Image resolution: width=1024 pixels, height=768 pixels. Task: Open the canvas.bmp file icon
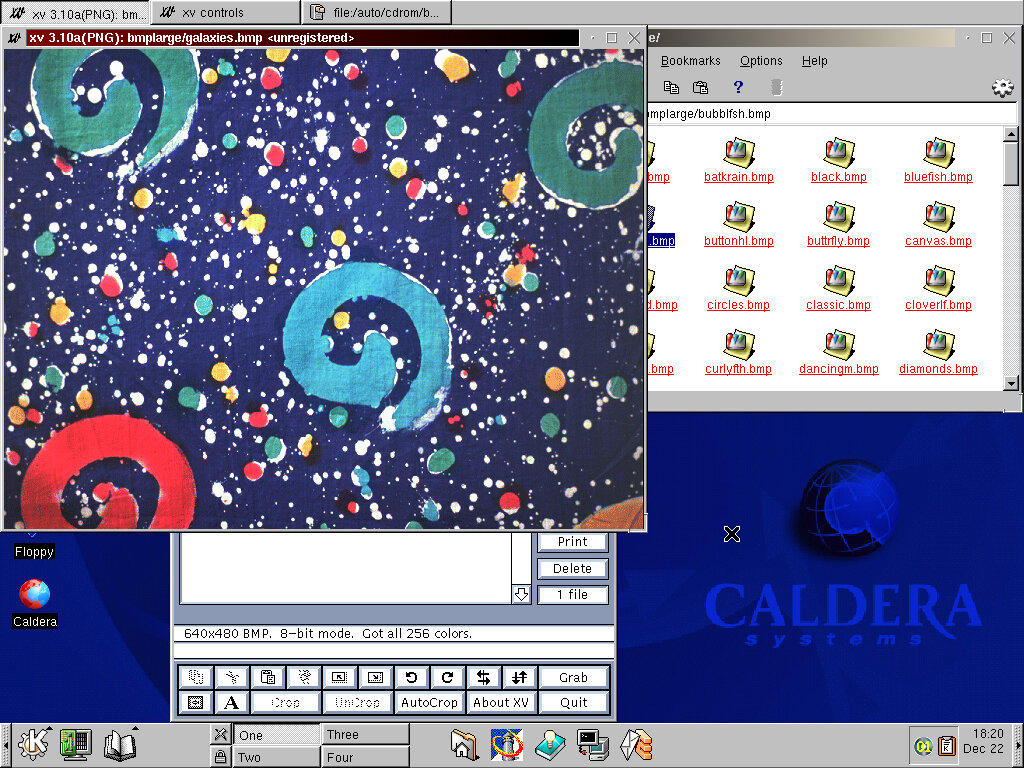point(938,217)
